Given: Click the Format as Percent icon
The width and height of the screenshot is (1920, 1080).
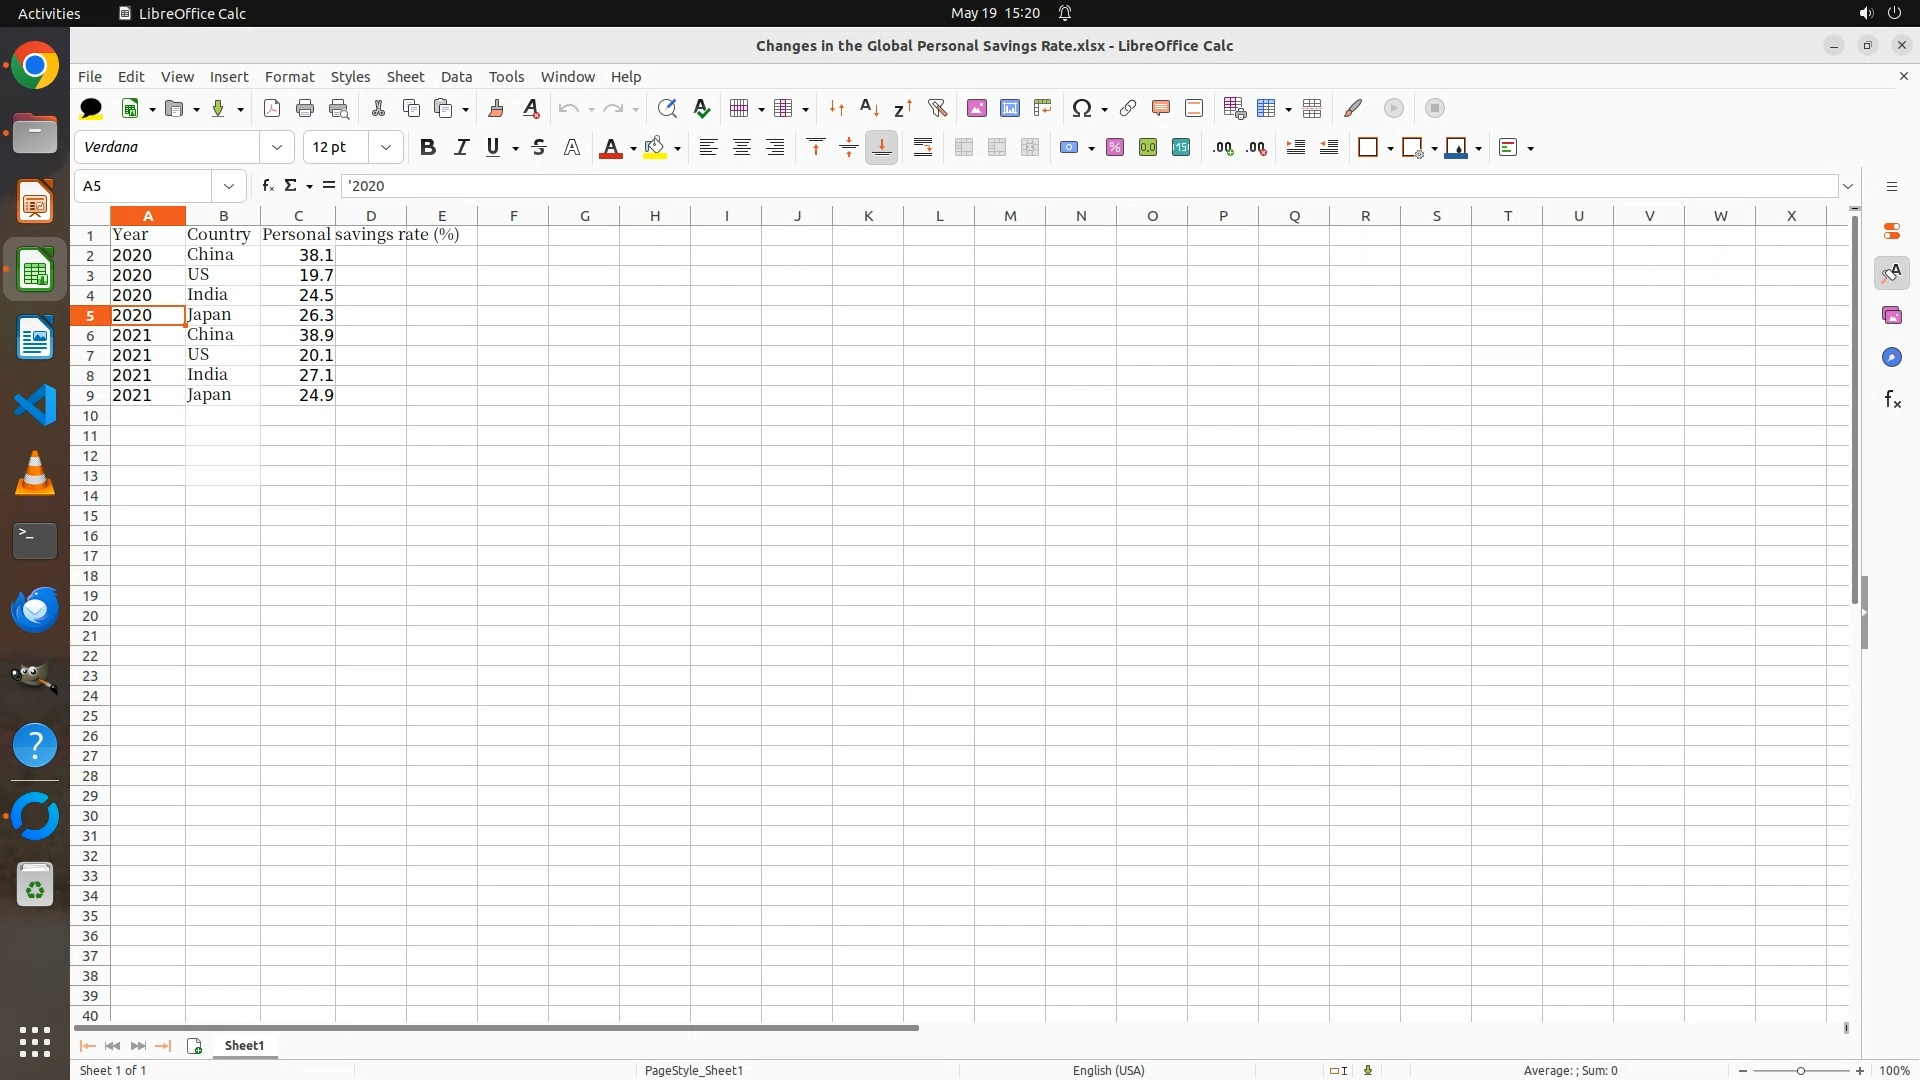Looking at the screenshot, I should click(1115, 148).
